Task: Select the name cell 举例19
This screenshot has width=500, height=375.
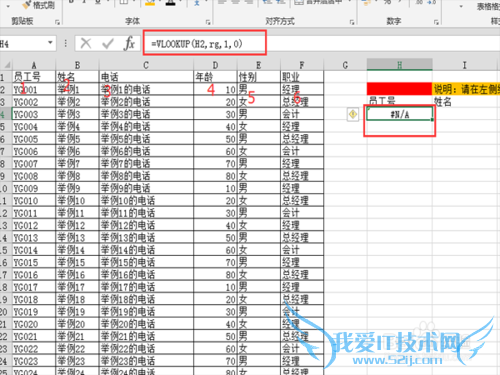Action: pyautogui.click(x=77, y=312)
